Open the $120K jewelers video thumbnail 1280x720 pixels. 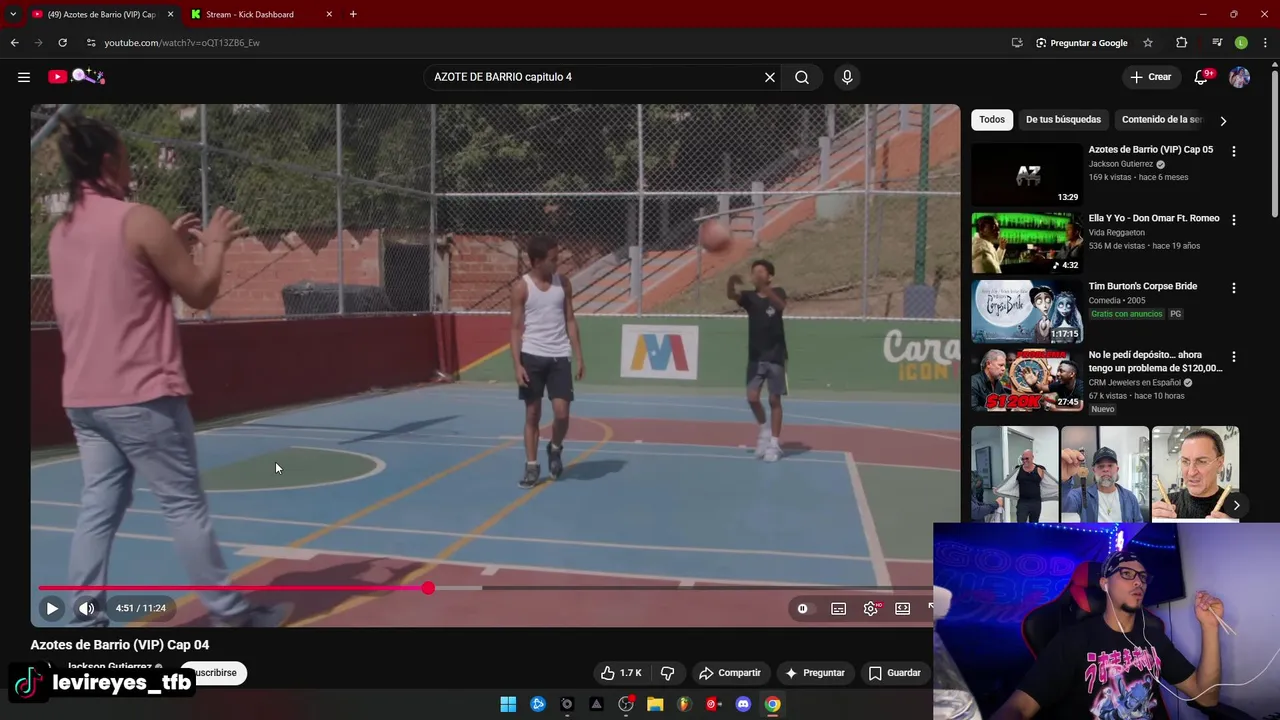pos(1027,380)
